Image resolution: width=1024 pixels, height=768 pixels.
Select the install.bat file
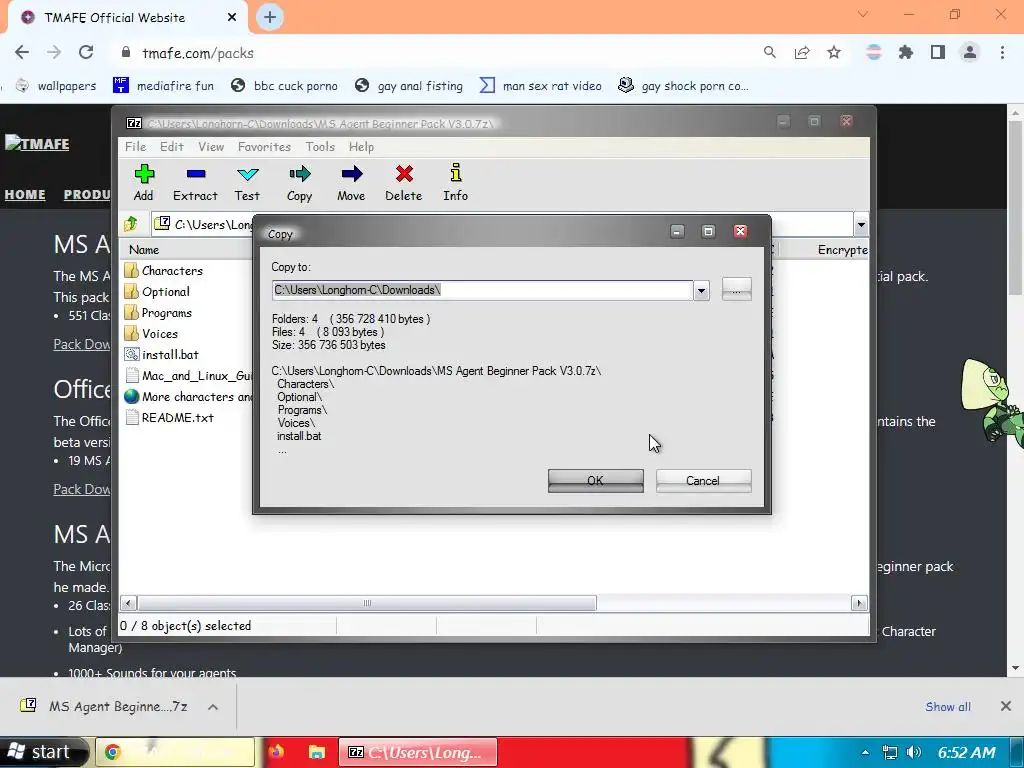162,354
